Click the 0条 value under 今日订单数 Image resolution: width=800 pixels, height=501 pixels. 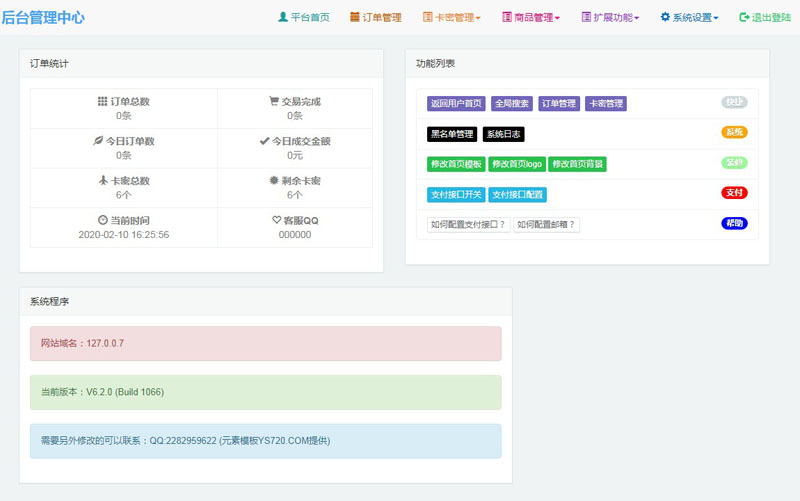(x=123, y=155)
